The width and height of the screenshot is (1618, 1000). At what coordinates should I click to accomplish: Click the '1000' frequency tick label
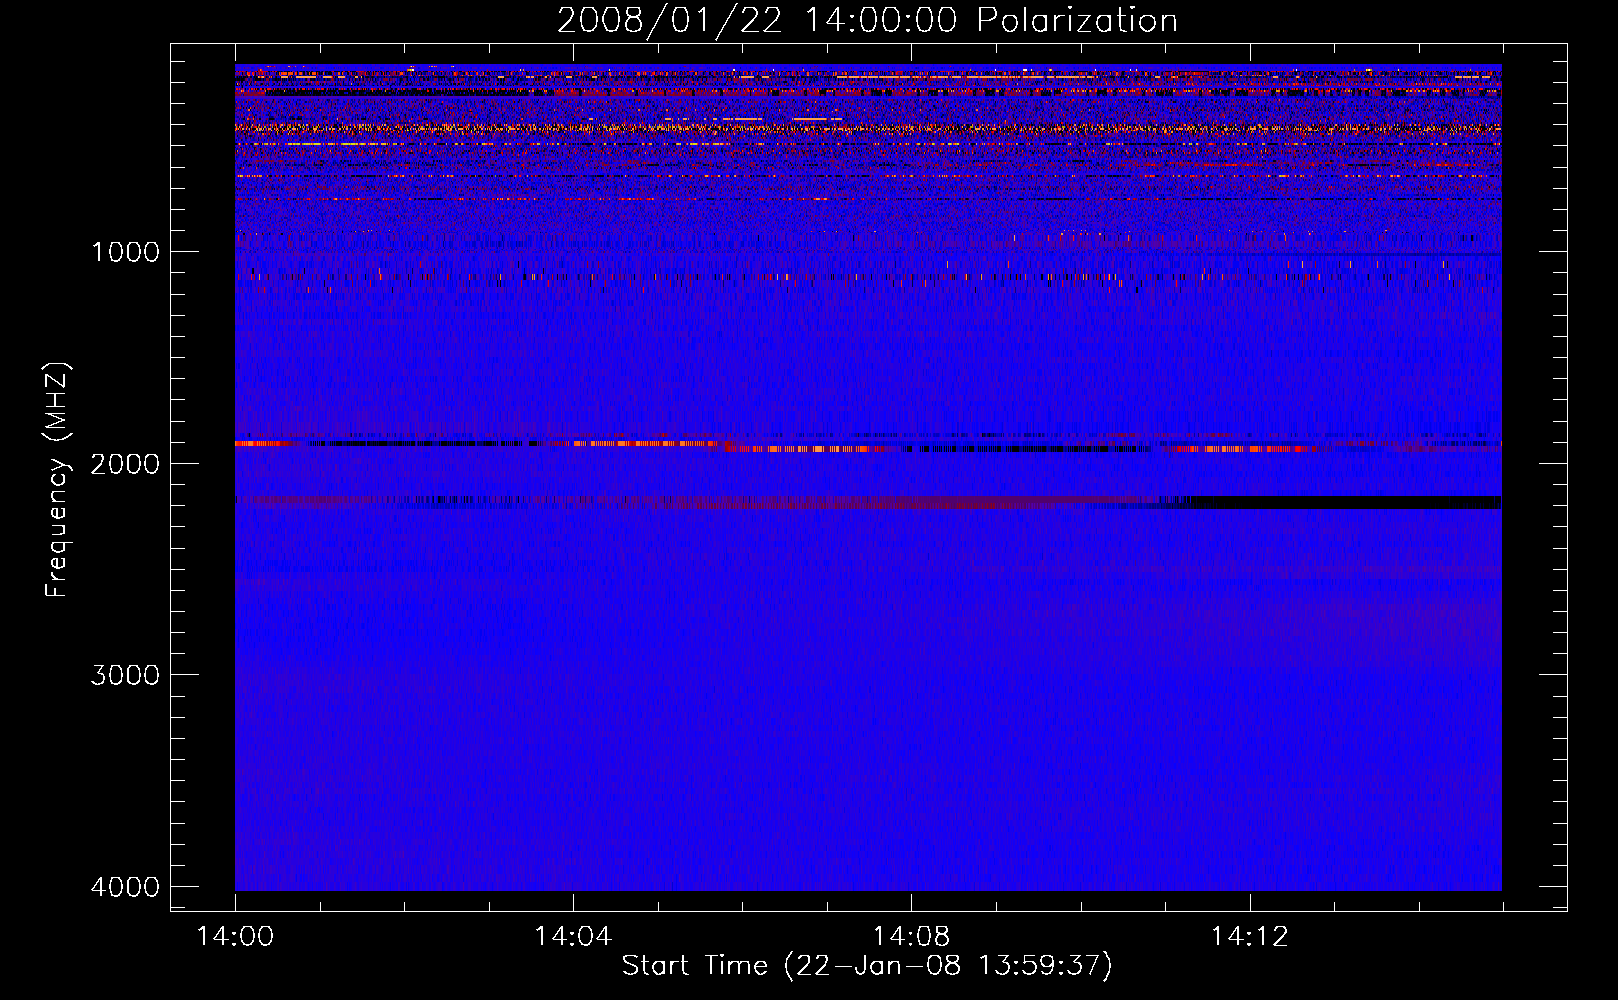pyautogui.click(x=125, y=252)
